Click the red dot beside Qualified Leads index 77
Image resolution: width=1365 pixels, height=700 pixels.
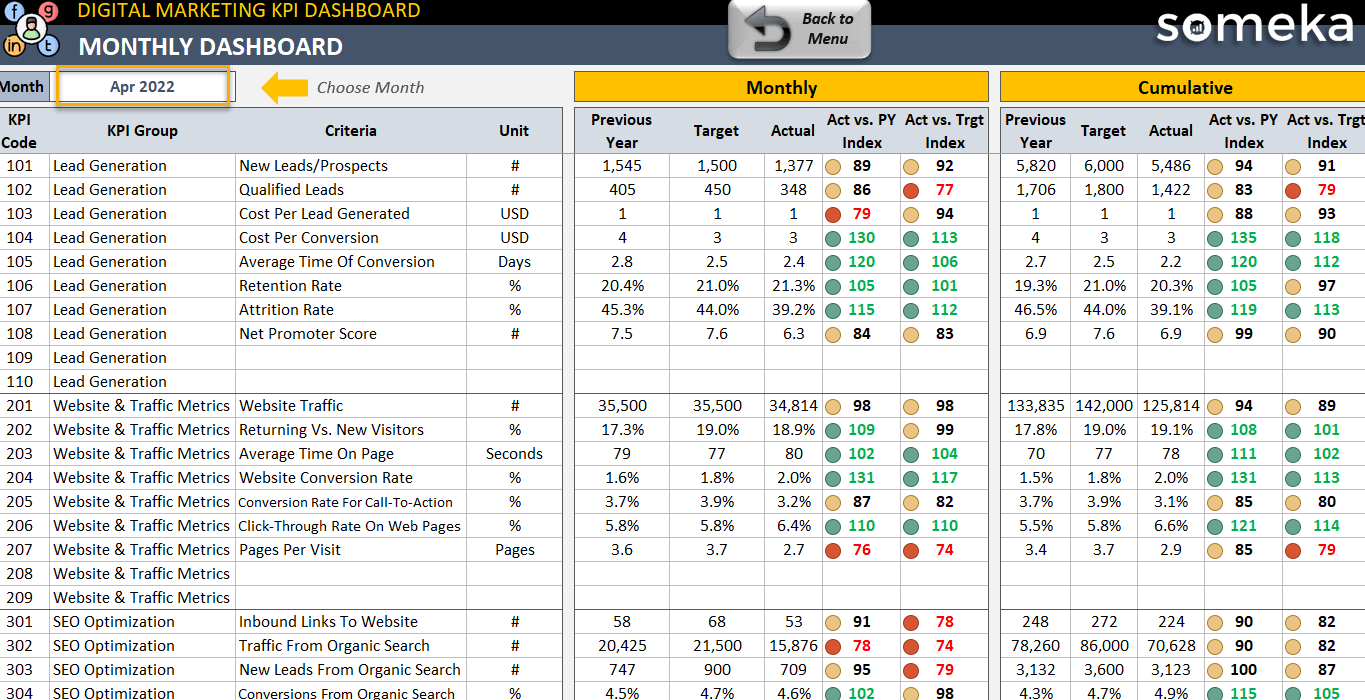click(x=911, y=190)
